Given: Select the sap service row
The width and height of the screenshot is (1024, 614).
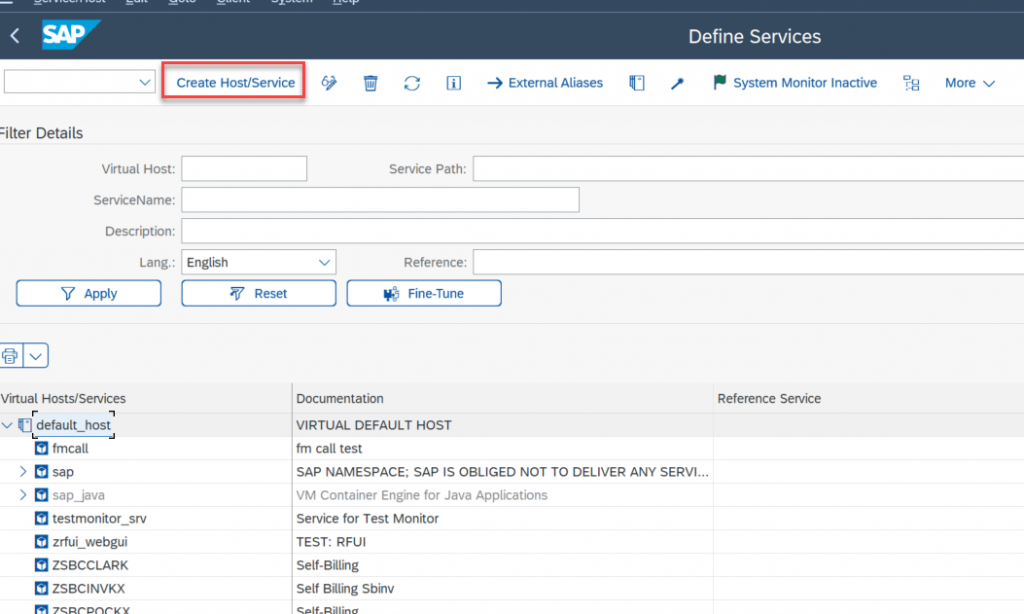Looking at the screenshot, I should (x=63, y=472).
